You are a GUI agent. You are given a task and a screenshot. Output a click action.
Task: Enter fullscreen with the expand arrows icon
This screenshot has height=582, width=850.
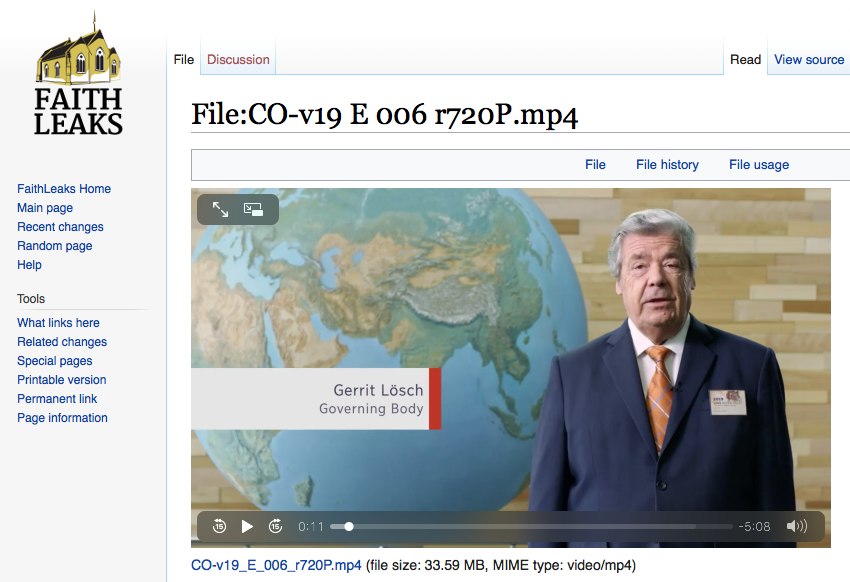[221, 209]
